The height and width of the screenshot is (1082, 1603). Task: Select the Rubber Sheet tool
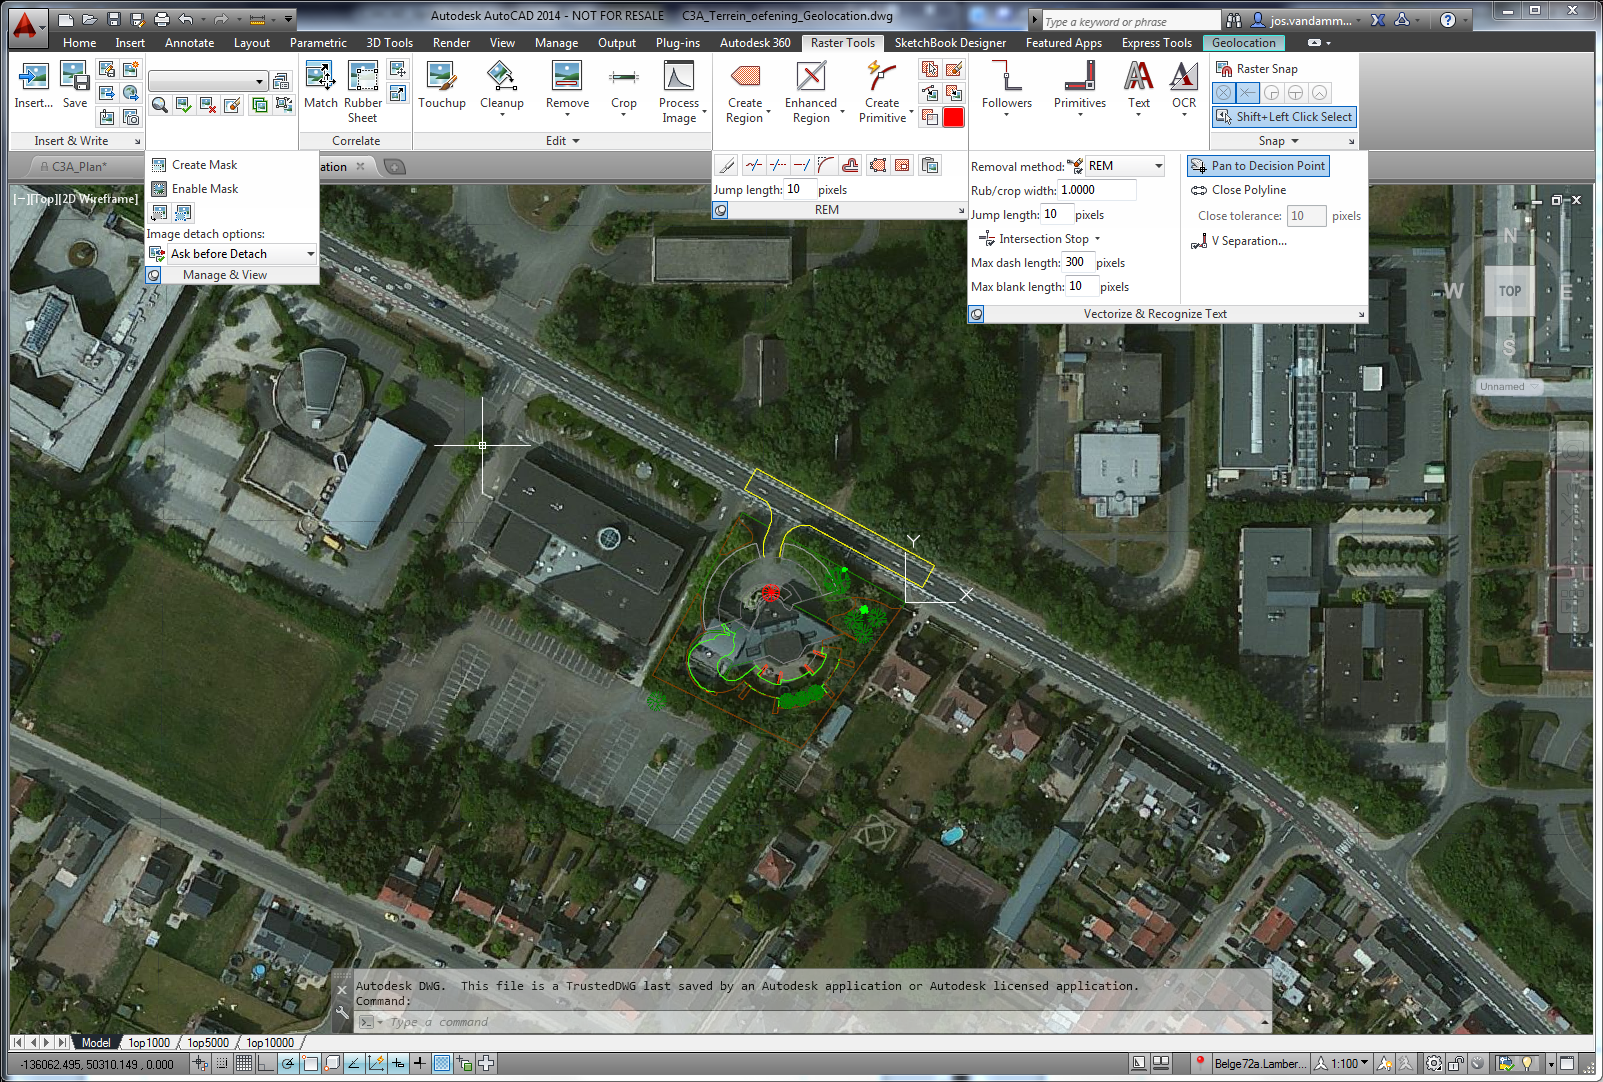click(363, 91)
